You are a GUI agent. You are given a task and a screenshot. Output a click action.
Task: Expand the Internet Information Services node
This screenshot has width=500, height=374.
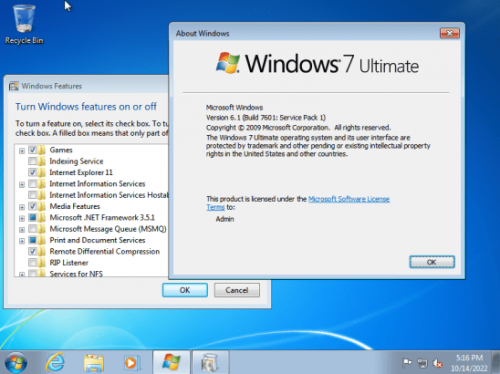click(x=22, y=184)
